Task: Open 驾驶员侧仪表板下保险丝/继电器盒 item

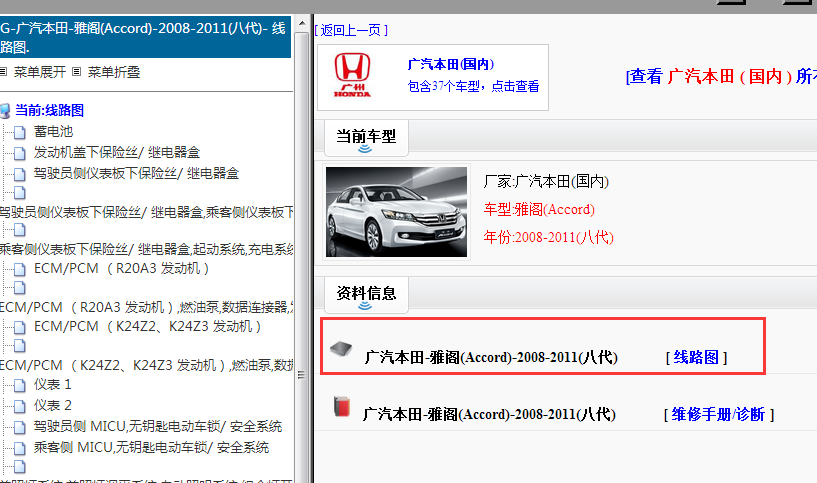Action: click(x=136, y=173)
